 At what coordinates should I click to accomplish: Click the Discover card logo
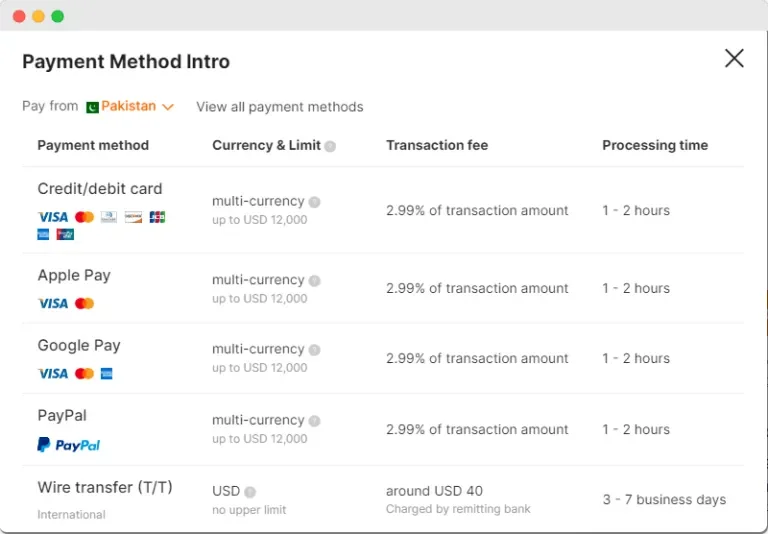[133, 217]
